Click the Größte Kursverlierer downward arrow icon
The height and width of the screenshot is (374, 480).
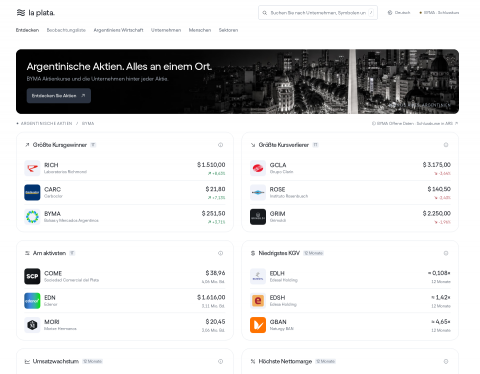(x=253, y=145)
